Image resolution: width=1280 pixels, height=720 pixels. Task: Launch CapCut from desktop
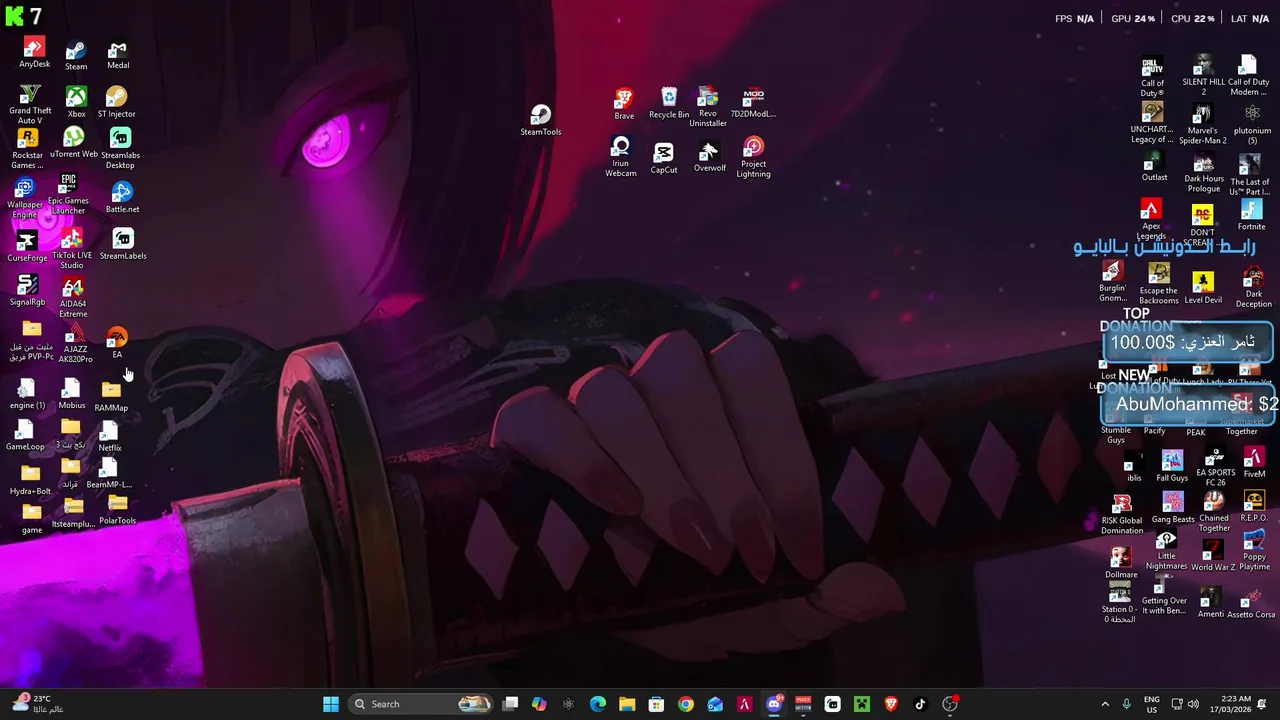[x=664, y=158]
